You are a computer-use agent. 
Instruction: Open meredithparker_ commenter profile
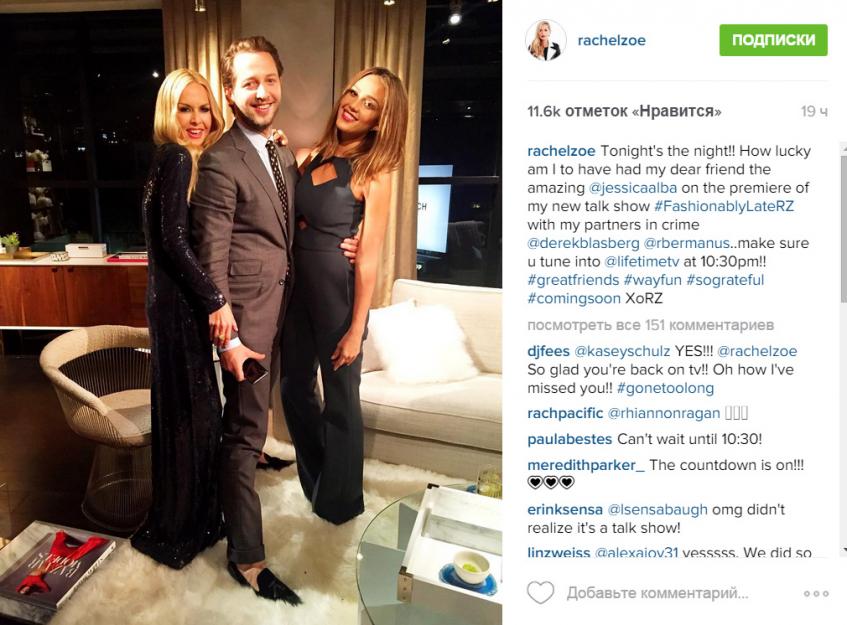pos(586,465)
